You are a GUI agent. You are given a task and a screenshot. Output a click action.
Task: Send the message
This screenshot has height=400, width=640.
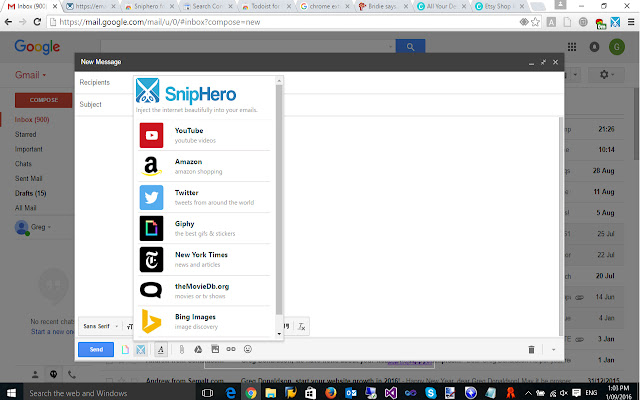[96, 349]
